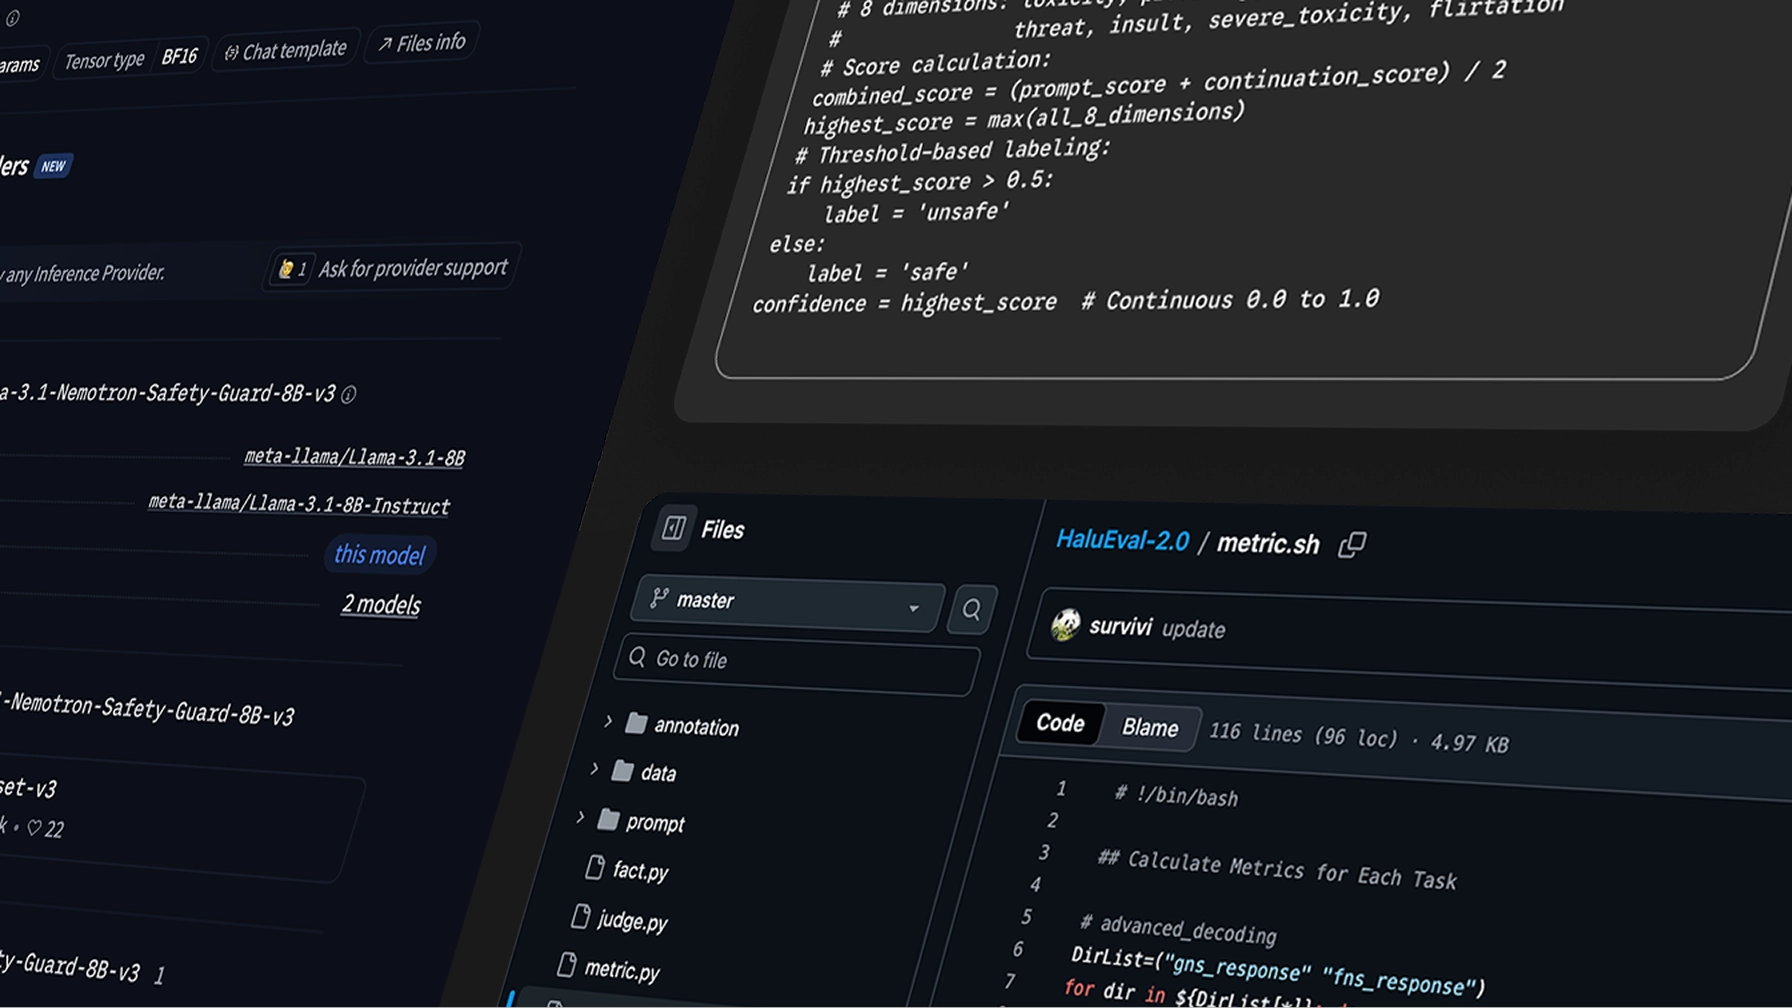Click the 'update' commit message

[x=1193, y=629]
